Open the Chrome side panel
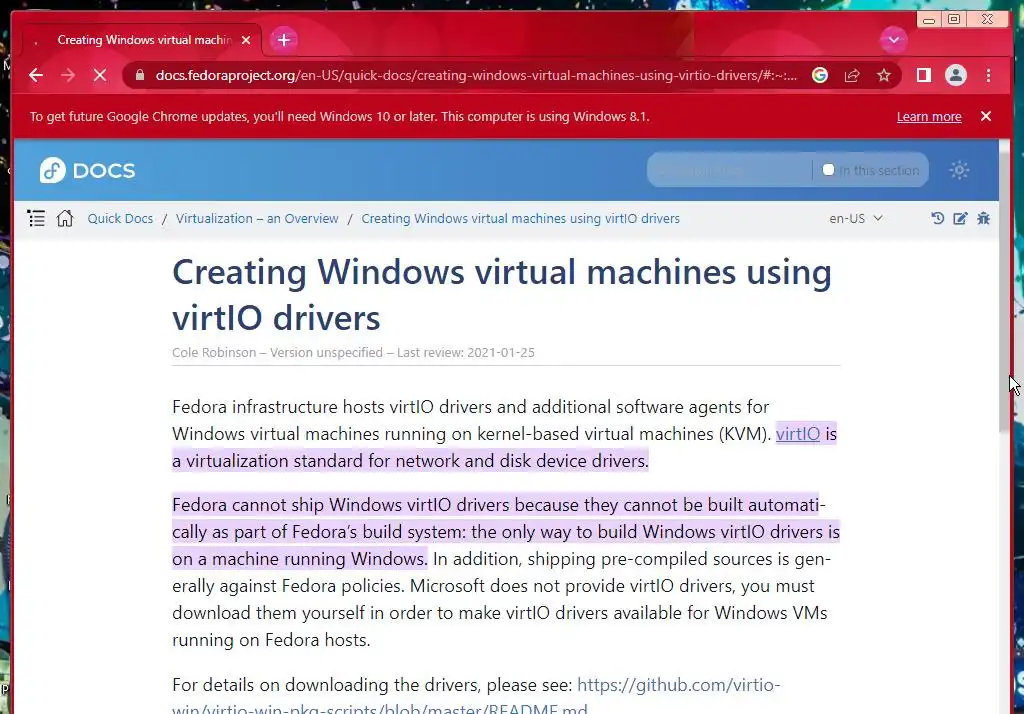Image resolution: width=1024 pixels, height=714 pixels. [923, 75]
